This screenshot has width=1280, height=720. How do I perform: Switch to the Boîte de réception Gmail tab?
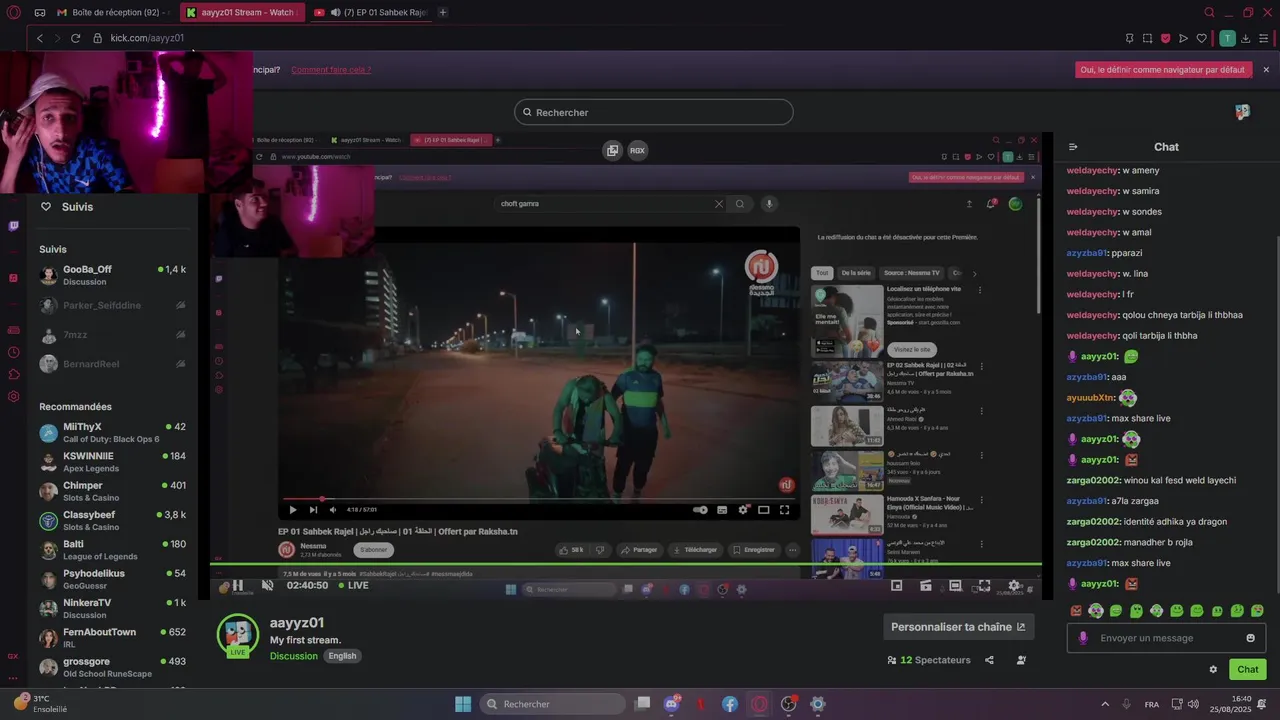pos(113,12)
